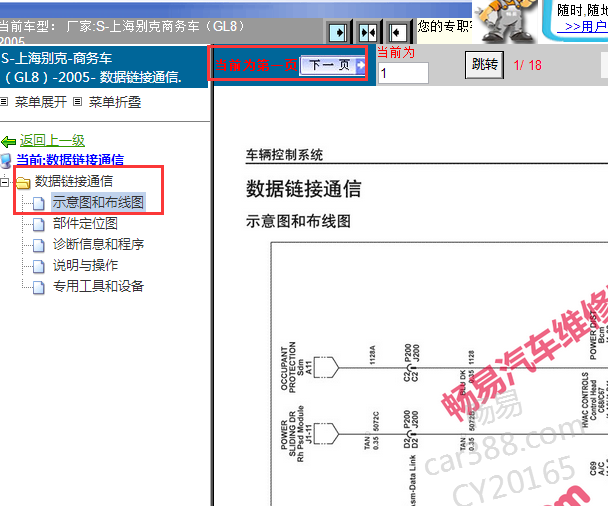
Task: Select 数据链接通信 folder label
Action: pyautogui.click(x=74, y=181)
